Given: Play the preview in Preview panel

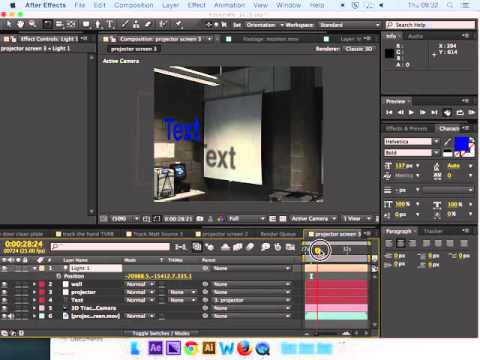Looking at the screenshot, I should point(411,112).
